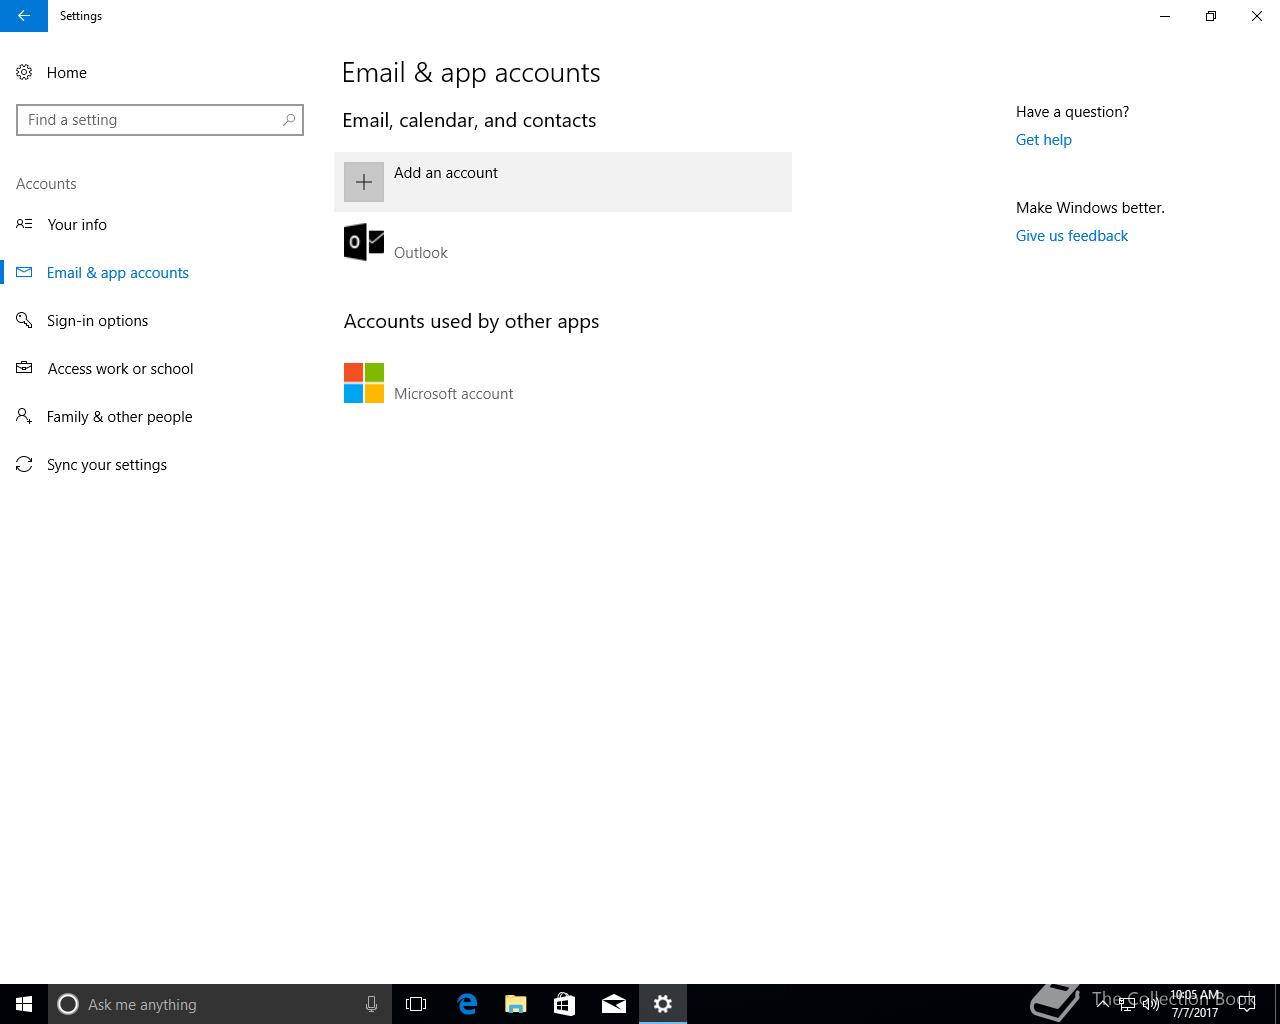Go to Family & other people
1280x1024 pixels.
pos(119,417)
